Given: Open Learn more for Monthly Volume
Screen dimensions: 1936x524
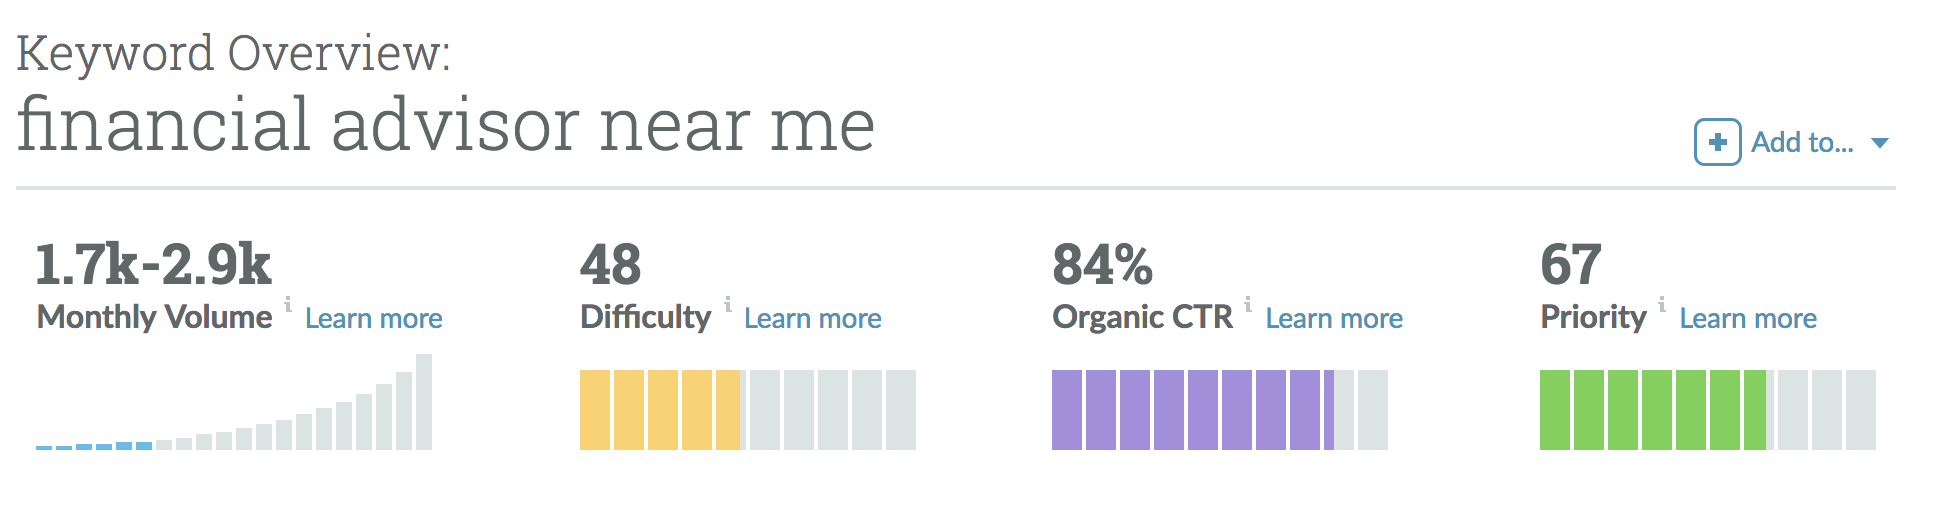Looking at the screenshot, I should 373,318.
